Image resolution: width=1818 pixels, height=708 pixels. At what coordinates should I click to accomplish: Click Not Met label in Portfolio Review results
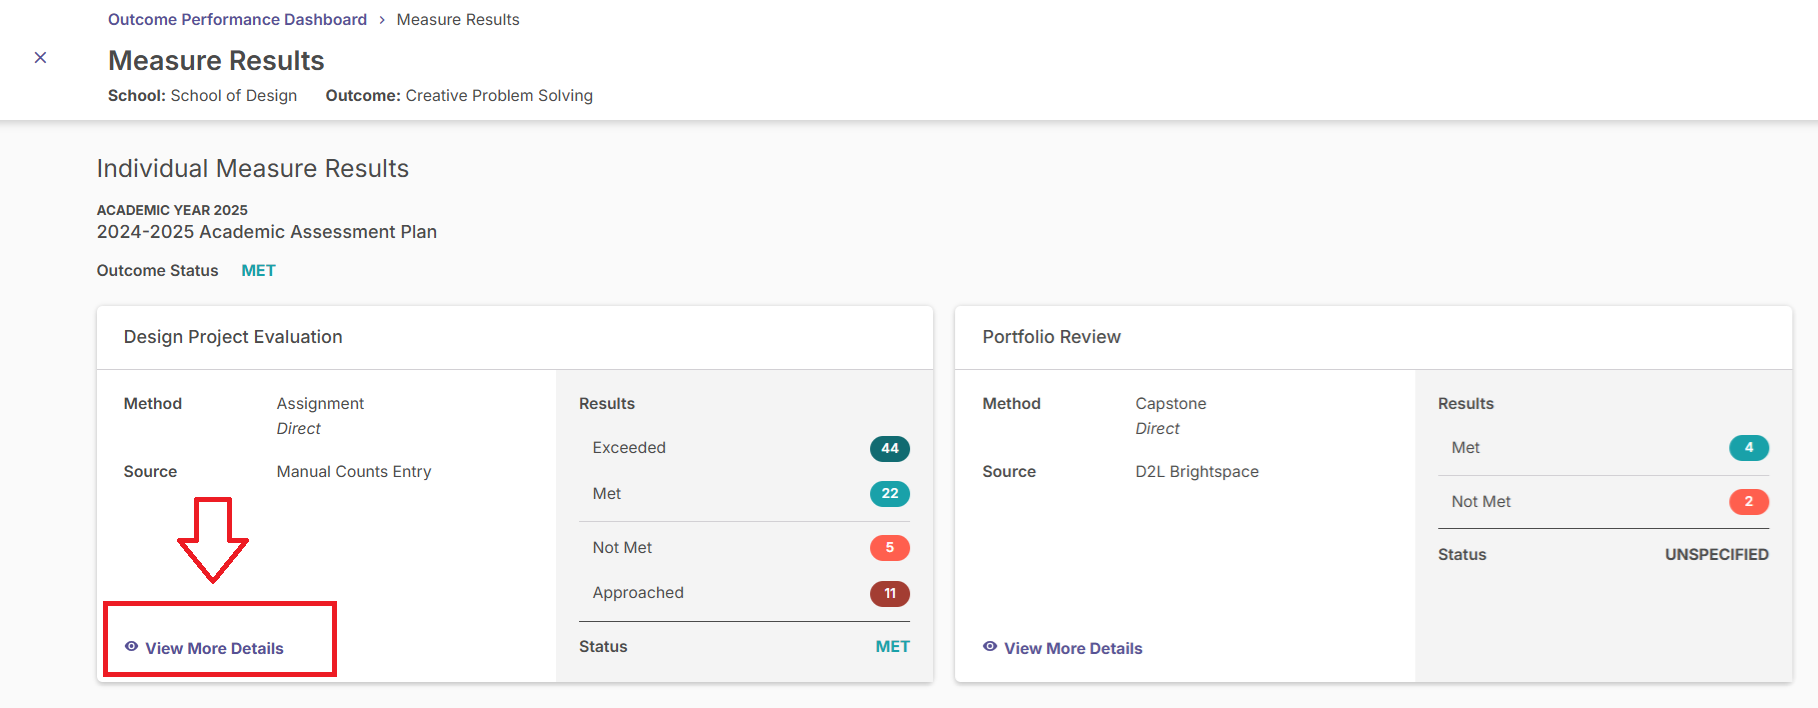1481,502
